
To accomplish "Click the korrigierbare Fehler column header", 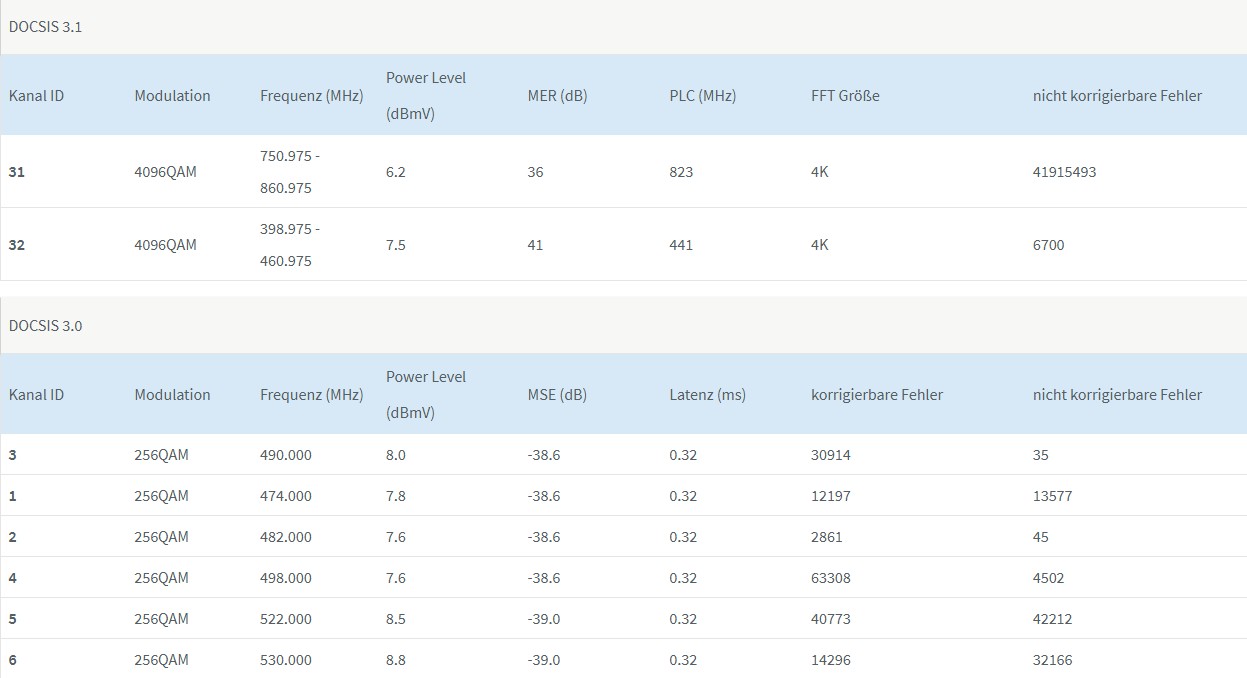I will click(x=877, y=395).
